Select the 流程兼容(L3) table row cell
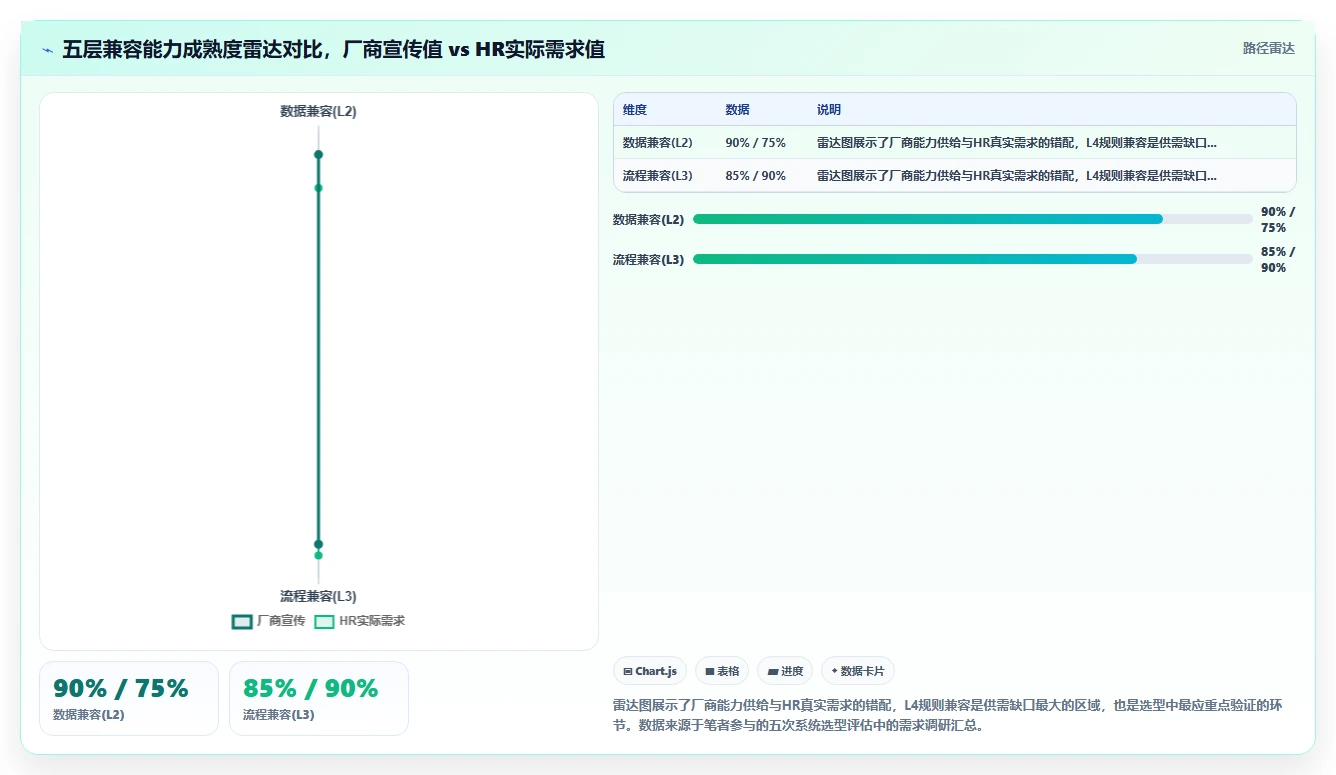The image size is (1336, 775). (x=658, y=176)
